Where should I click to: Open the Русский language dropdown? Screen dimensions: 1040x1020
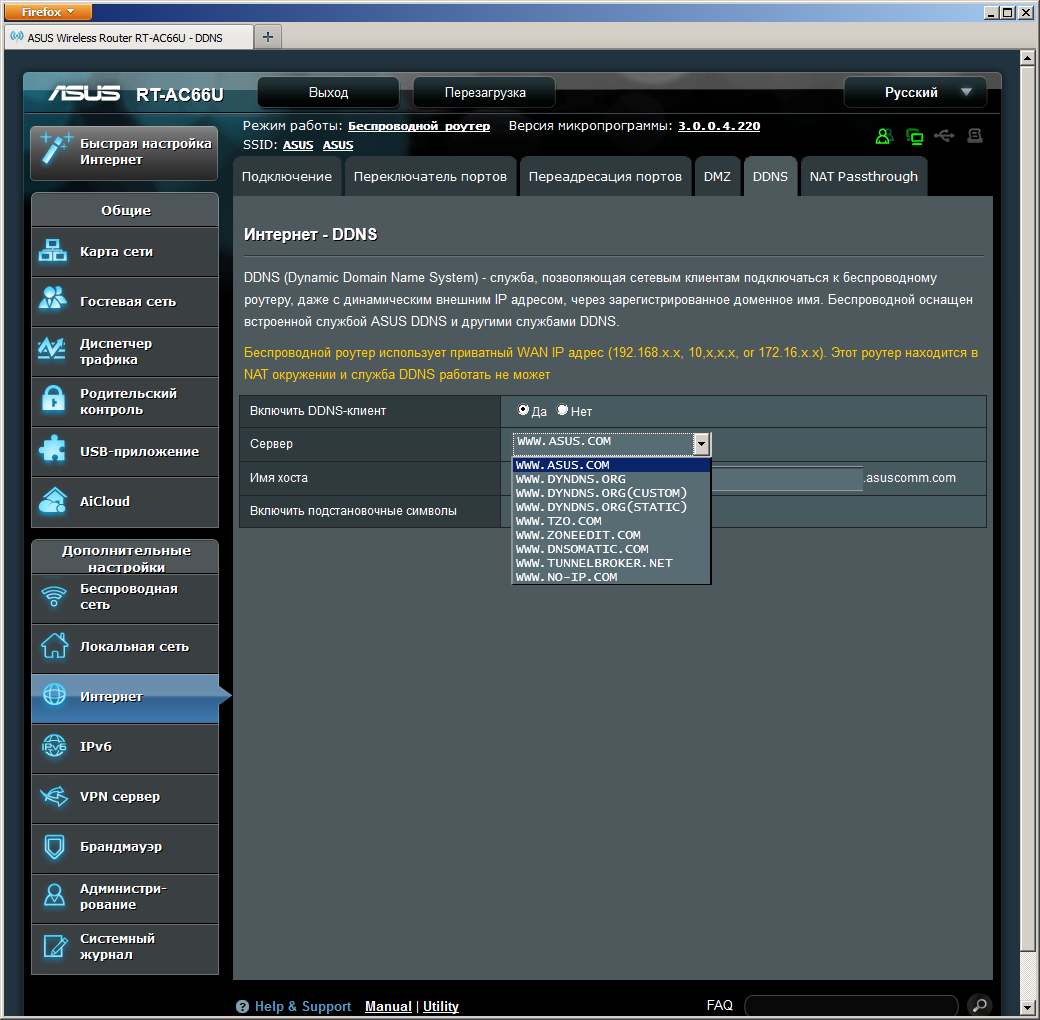[x=915, y=92]
